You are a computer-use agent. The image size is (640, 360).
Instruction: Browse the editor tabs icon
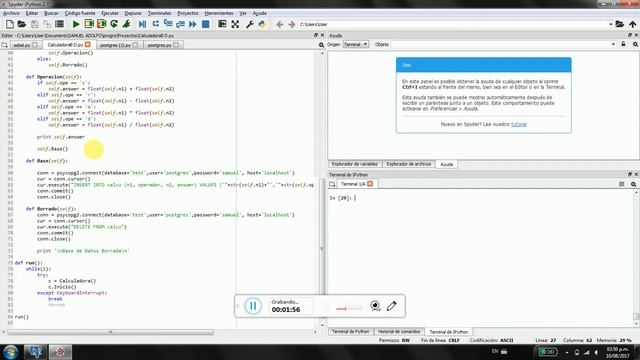click(x=4, y=45)
